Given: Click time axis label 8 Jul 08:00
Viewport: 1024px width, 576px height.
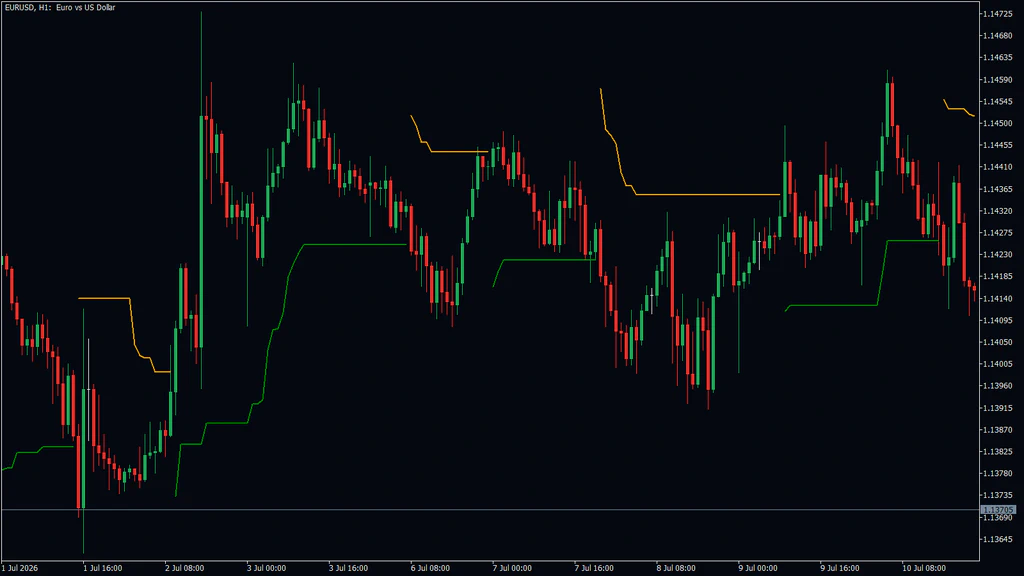Looking at the screenshot, I should point(676,568).
